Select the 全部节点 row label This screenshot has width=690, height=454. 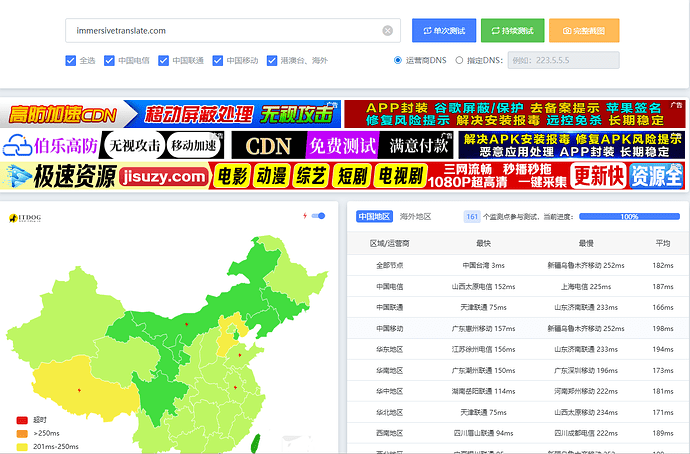[389, 265]
